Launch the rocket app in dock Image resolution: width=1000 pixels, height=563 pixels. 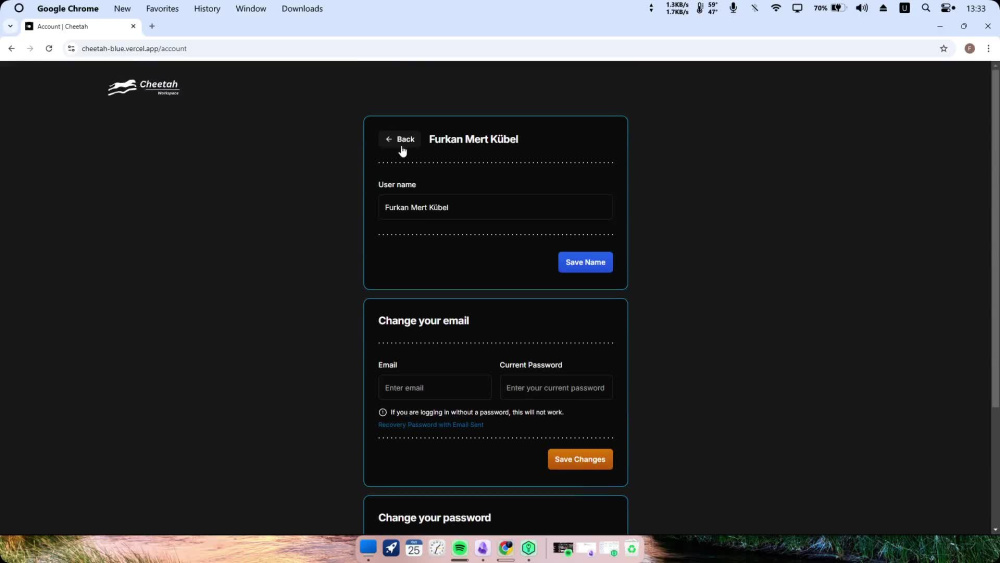pos(391,548)
